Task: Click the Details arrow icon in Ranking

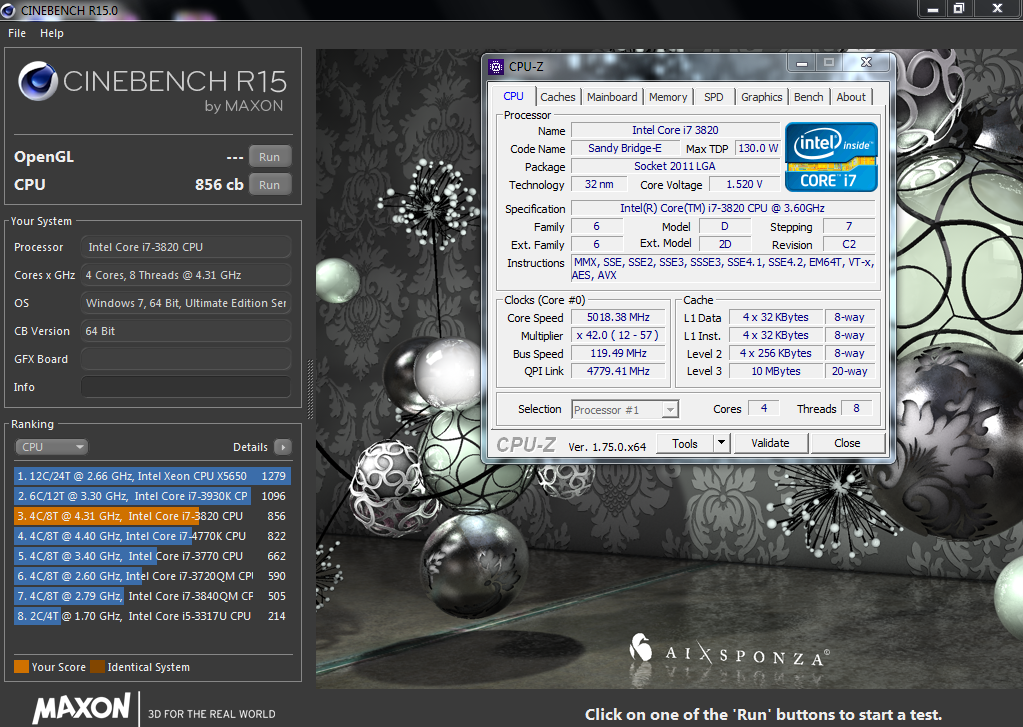Action: (282, 447)
